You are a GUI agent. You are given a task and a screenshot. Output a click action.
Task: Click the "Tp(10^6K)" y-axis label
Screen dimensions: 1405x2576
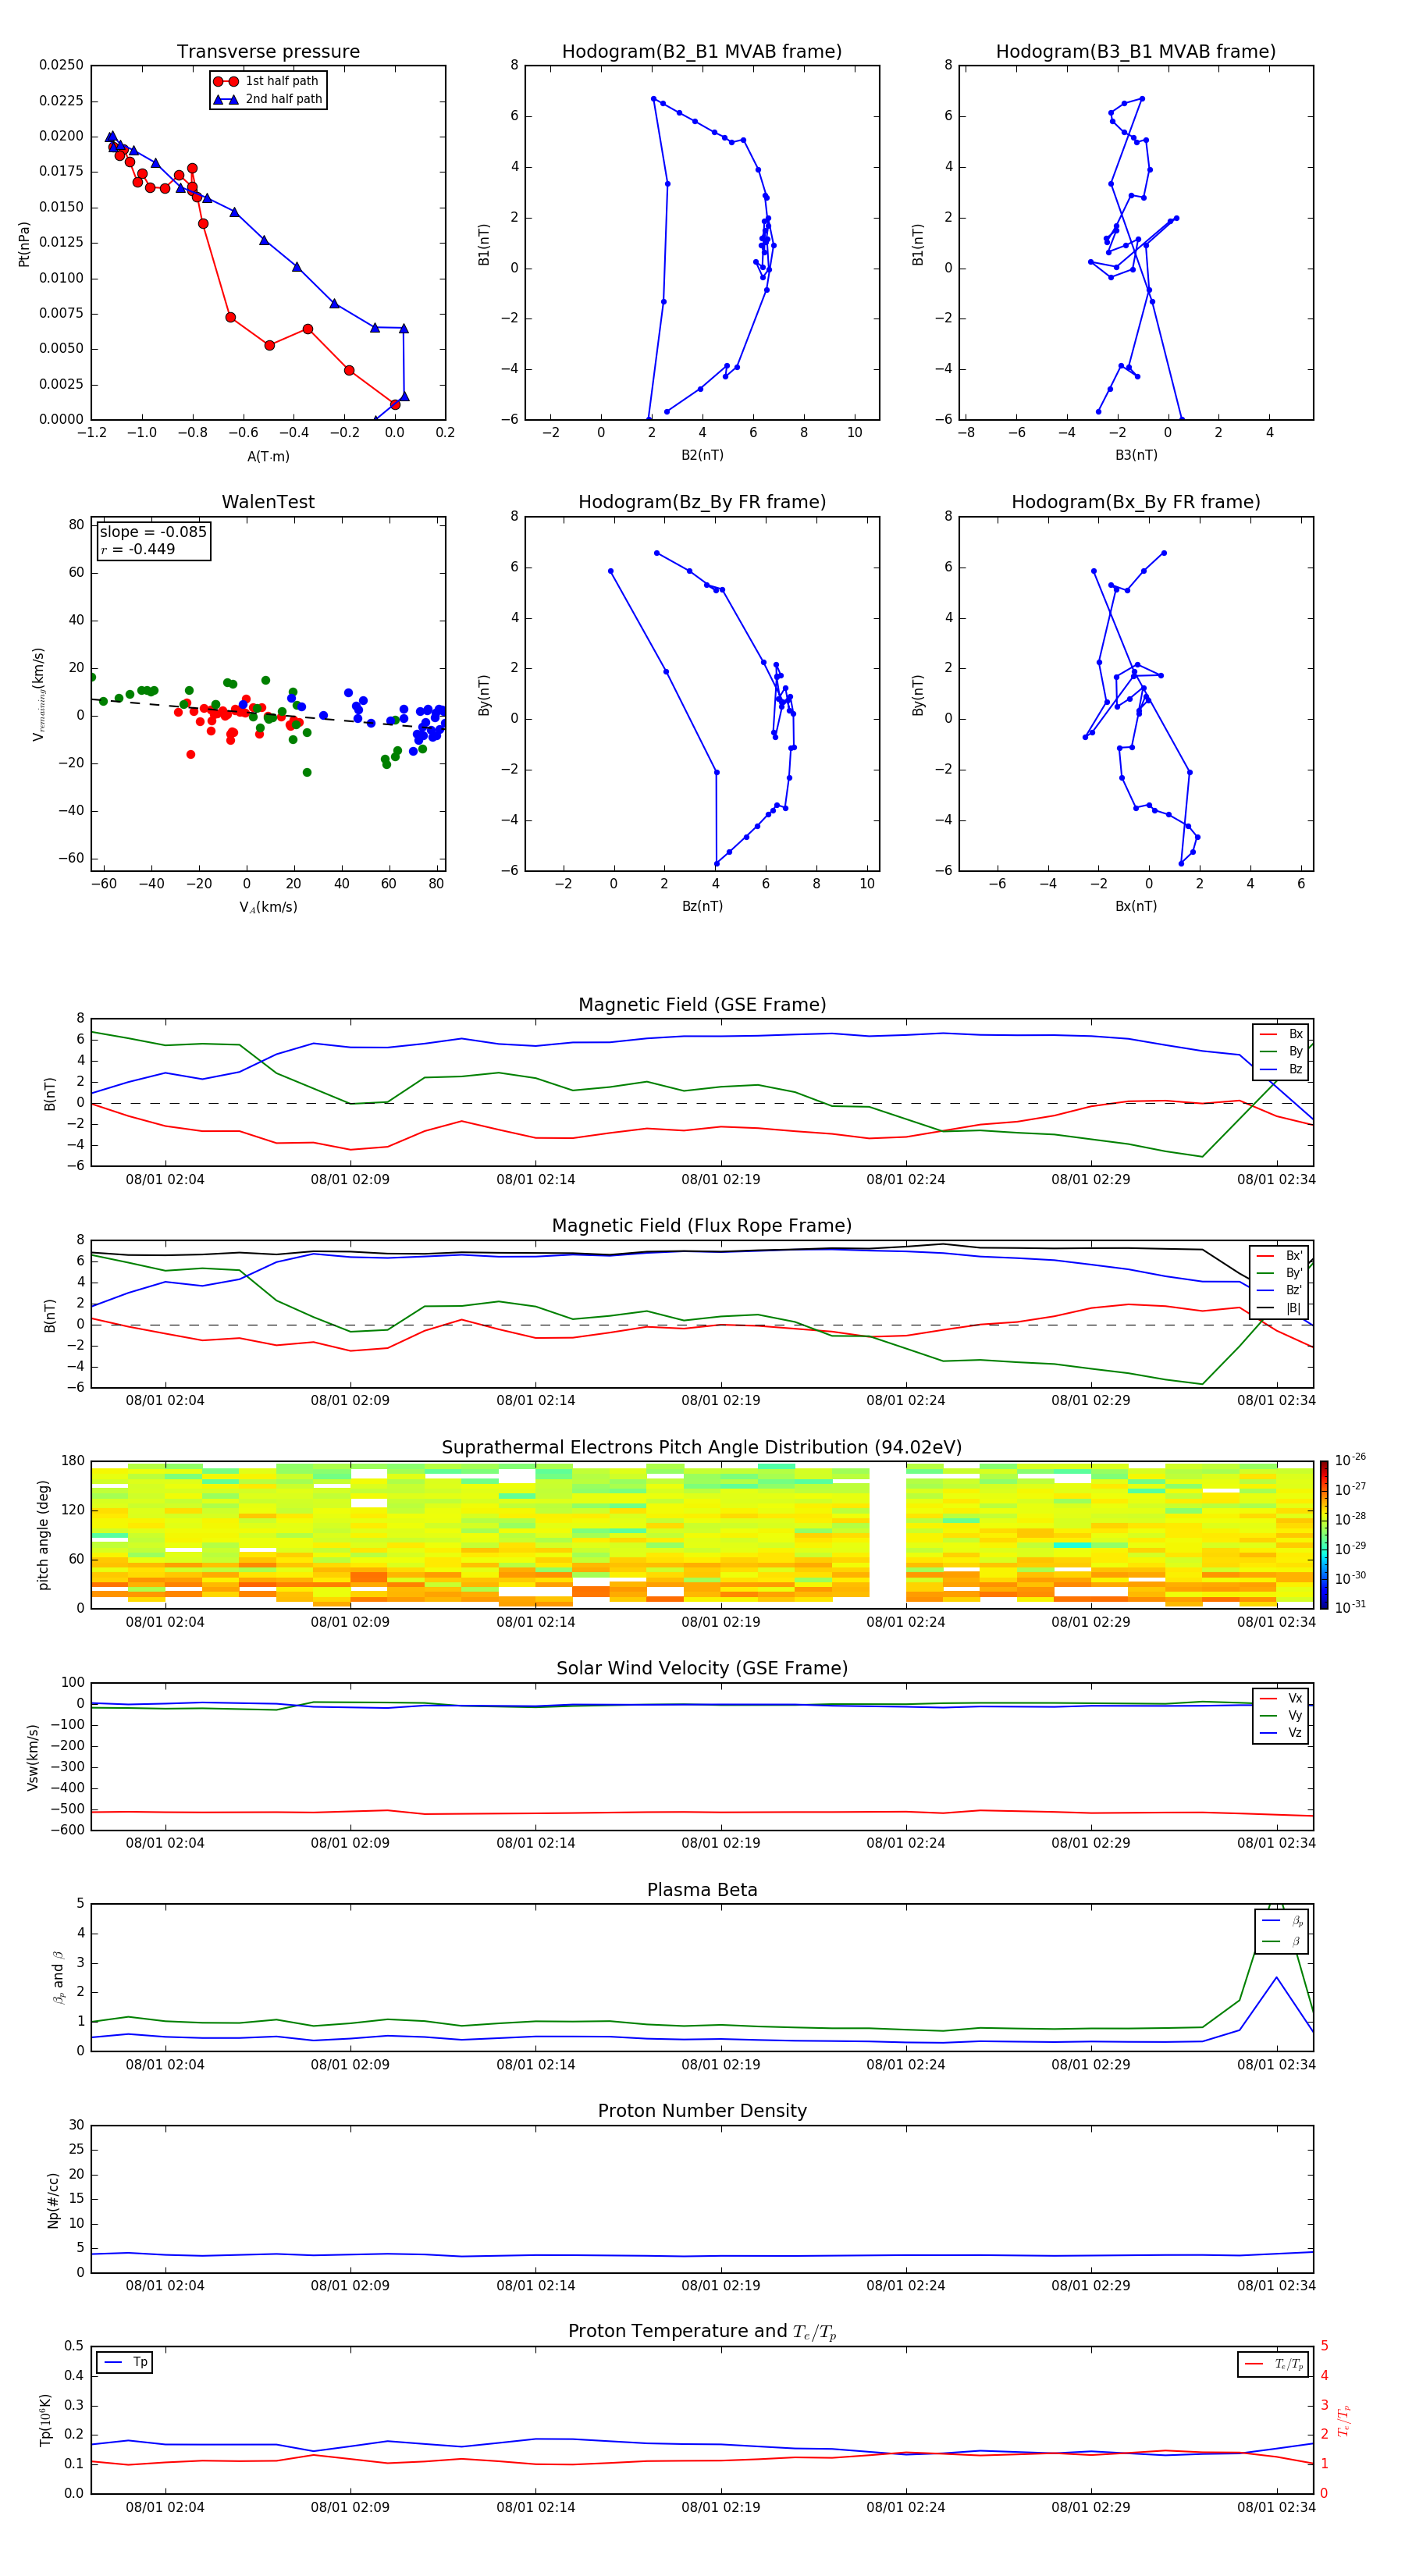(46, 2420)
